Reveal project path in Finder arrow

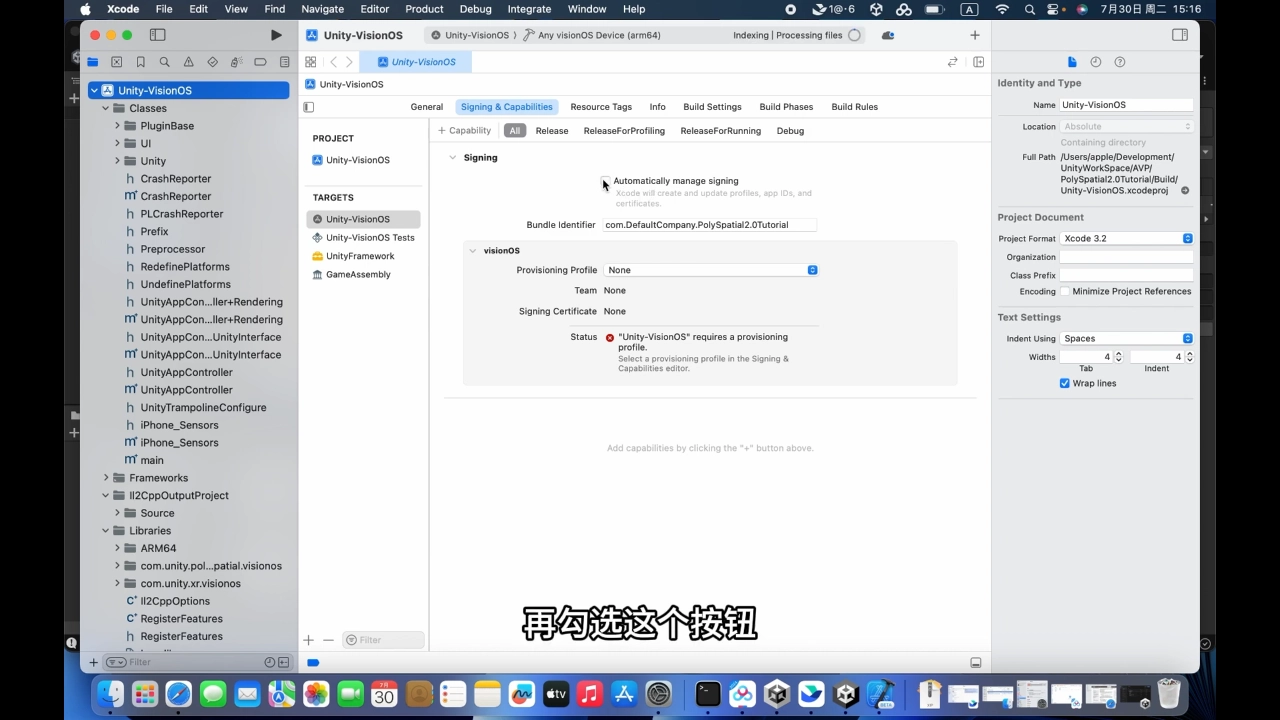[x=1185, y=190]
